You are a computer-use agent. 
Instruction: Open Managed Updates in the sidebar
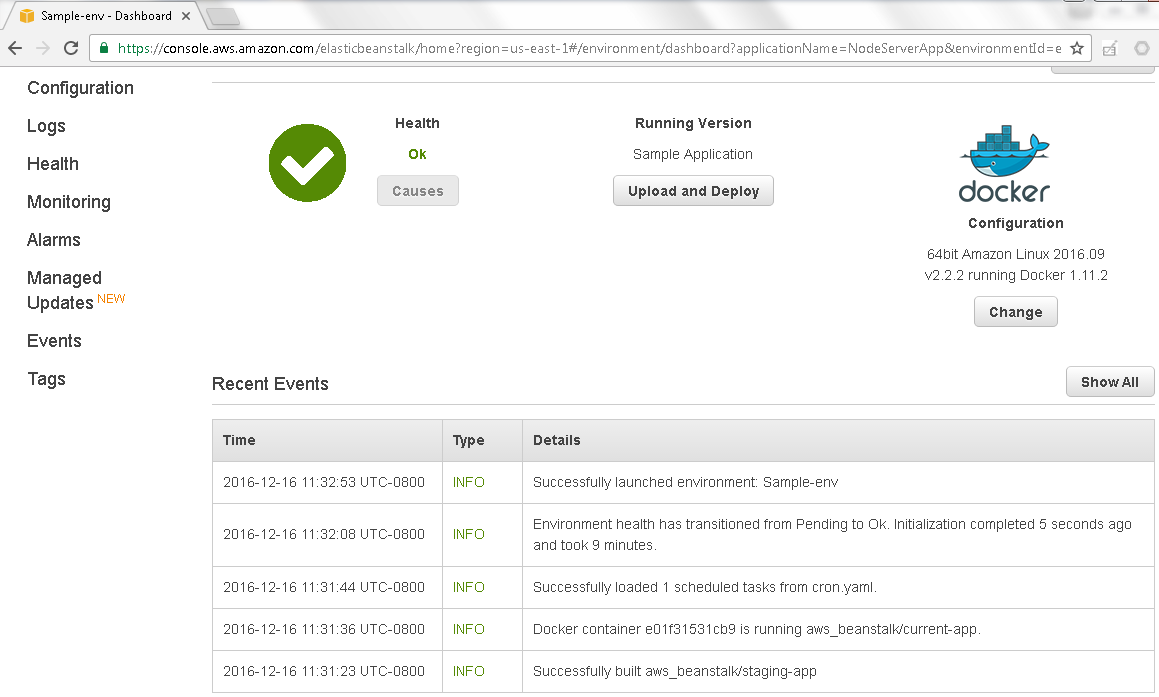pyautogui.click(x=76, y=290)
